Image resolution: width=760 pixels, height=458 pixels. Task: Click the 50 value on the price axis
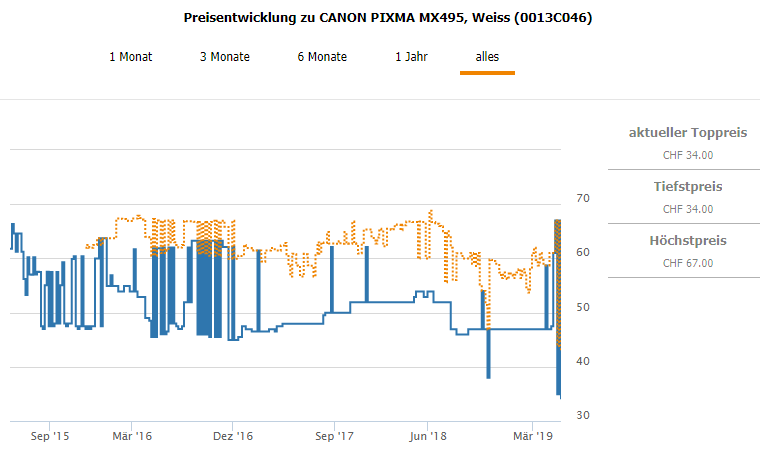pos(585,307)
